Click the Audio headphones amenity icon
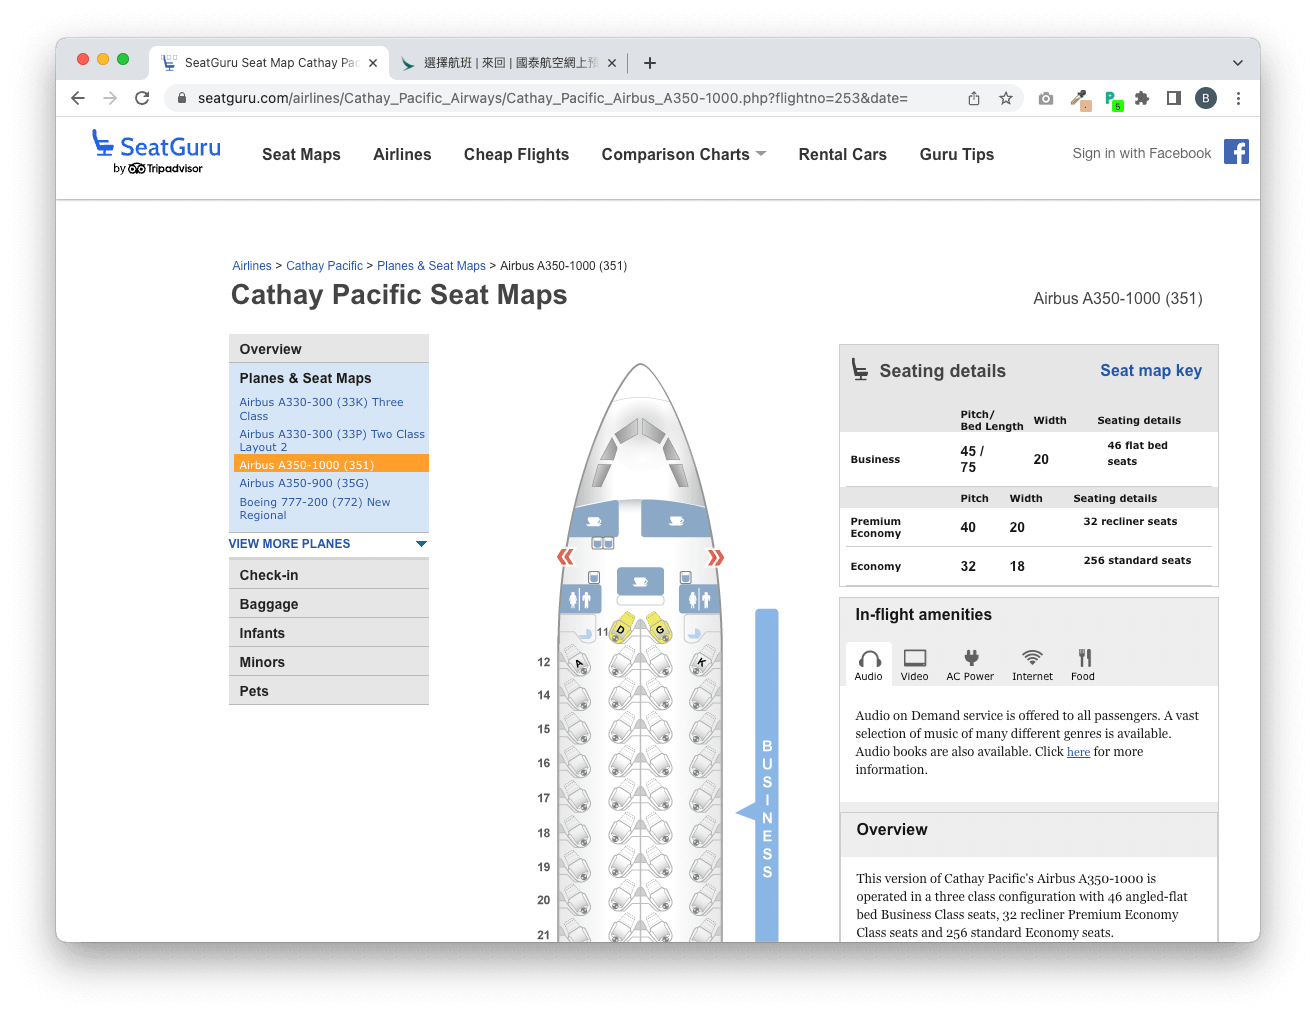 869,659
